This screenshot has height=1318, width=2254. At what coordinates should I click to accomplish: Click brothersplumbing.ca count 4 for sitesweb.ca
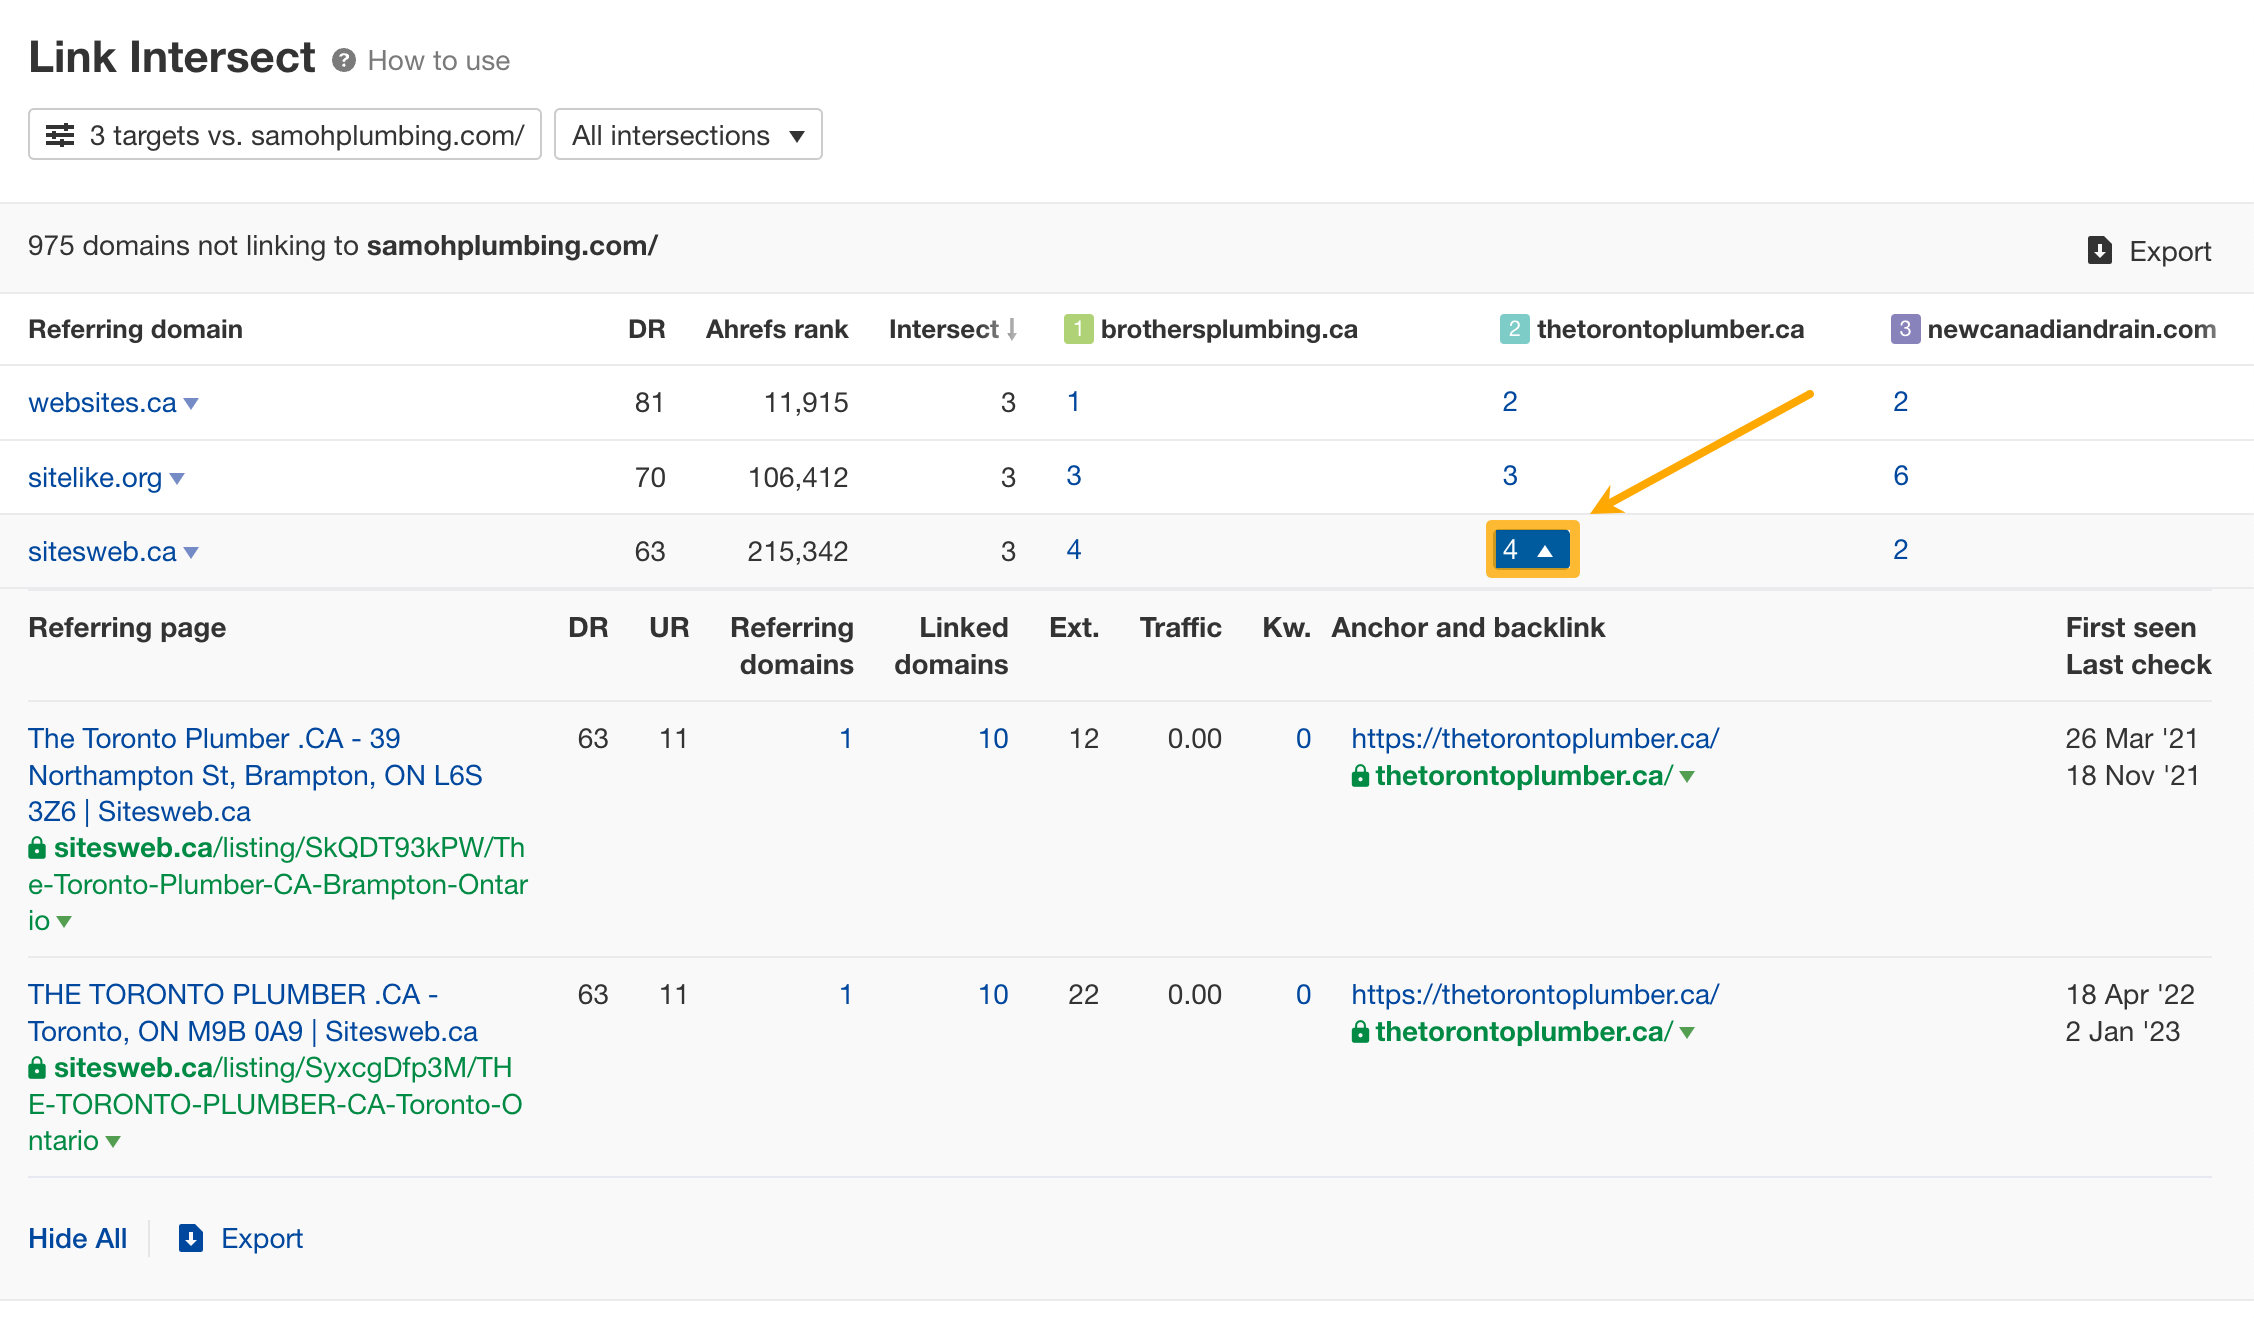coord(1074,550)
